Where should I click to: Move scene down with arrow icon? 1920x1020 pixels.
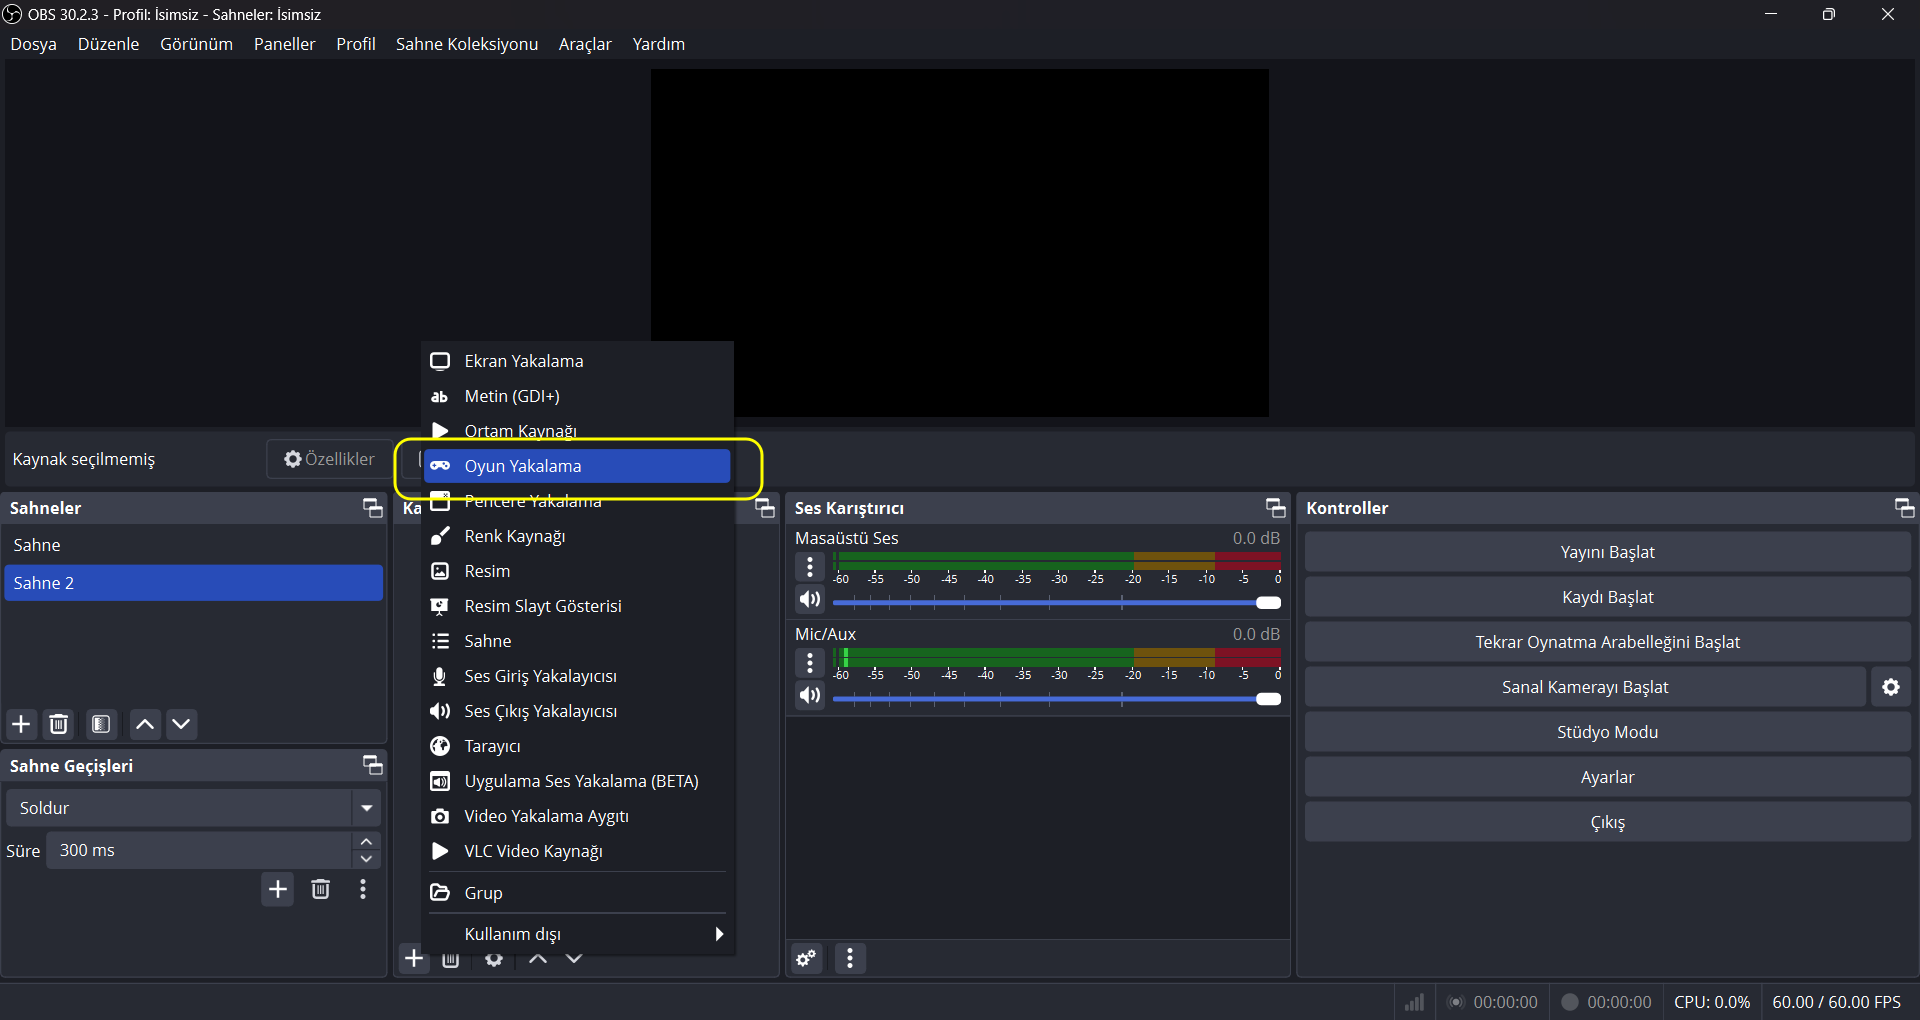181,724
